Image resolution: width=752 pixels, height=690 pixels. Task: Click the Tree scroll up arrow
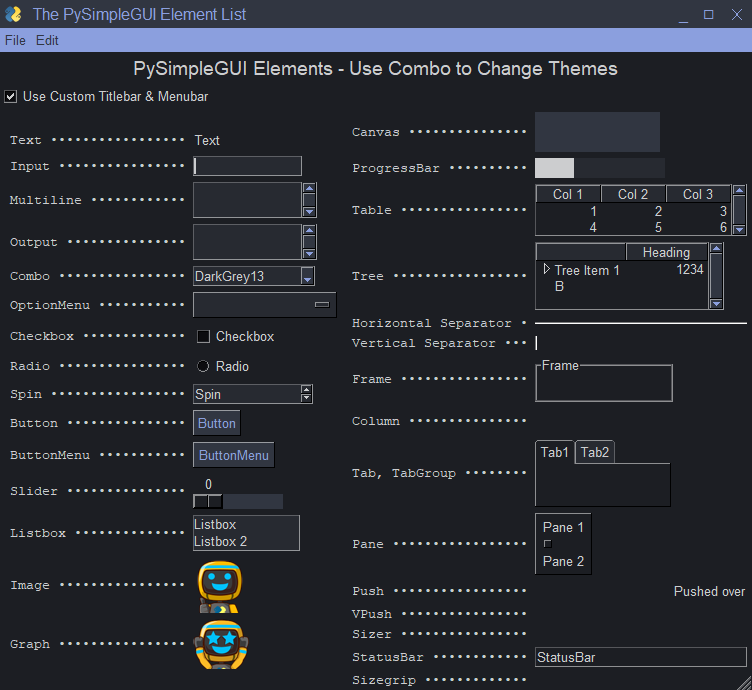click(716, 249)
